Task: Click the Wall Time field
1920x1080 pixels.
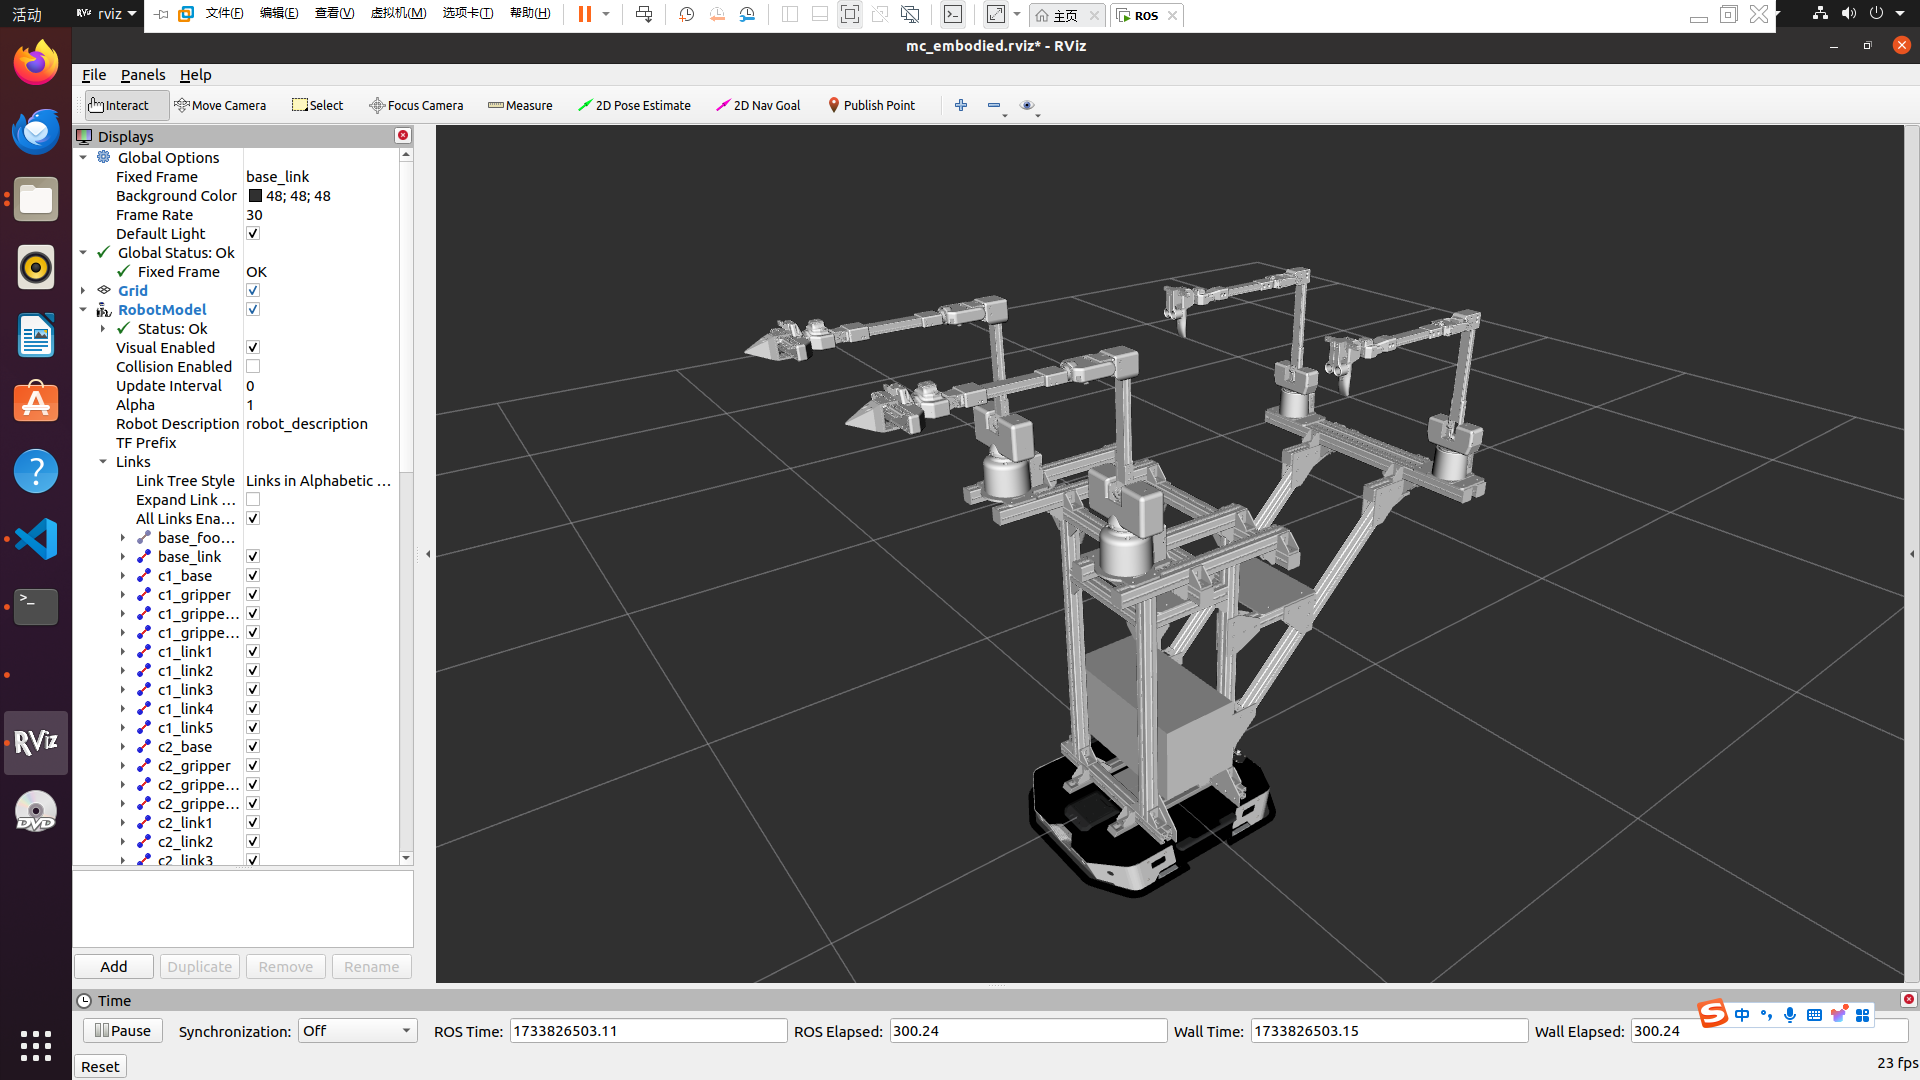Action: click(x=1389, y=1031)
